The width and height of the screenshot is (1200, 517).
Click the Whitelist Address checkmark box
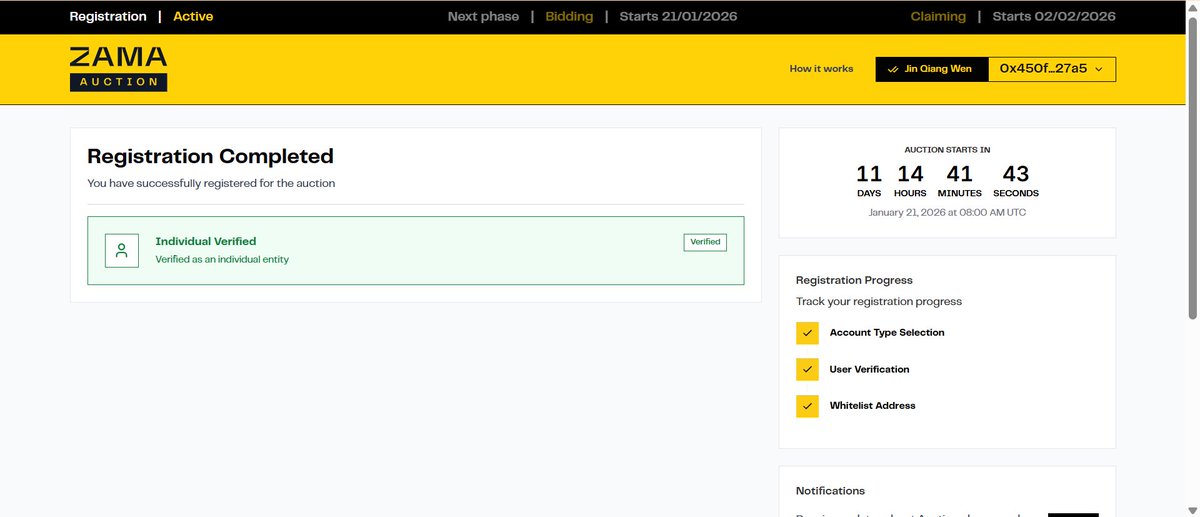pyautogui.click(x=807, y=406)
